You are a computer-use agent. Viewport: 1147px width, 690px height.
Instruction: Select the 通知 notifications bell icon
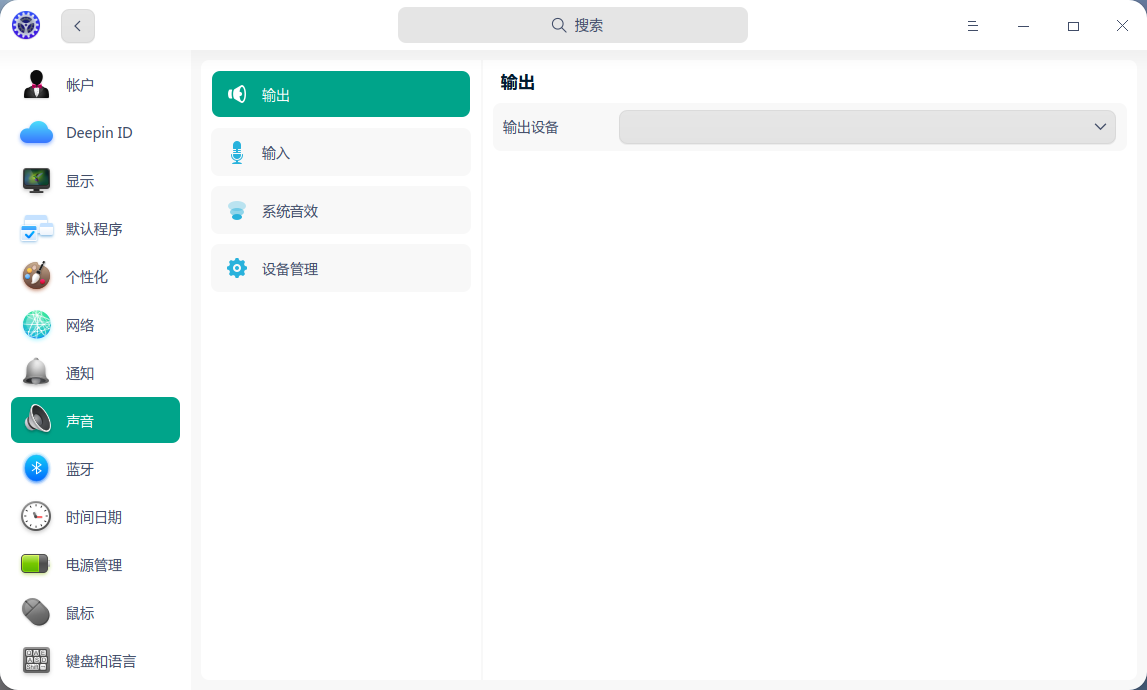(x=36, y=372)
